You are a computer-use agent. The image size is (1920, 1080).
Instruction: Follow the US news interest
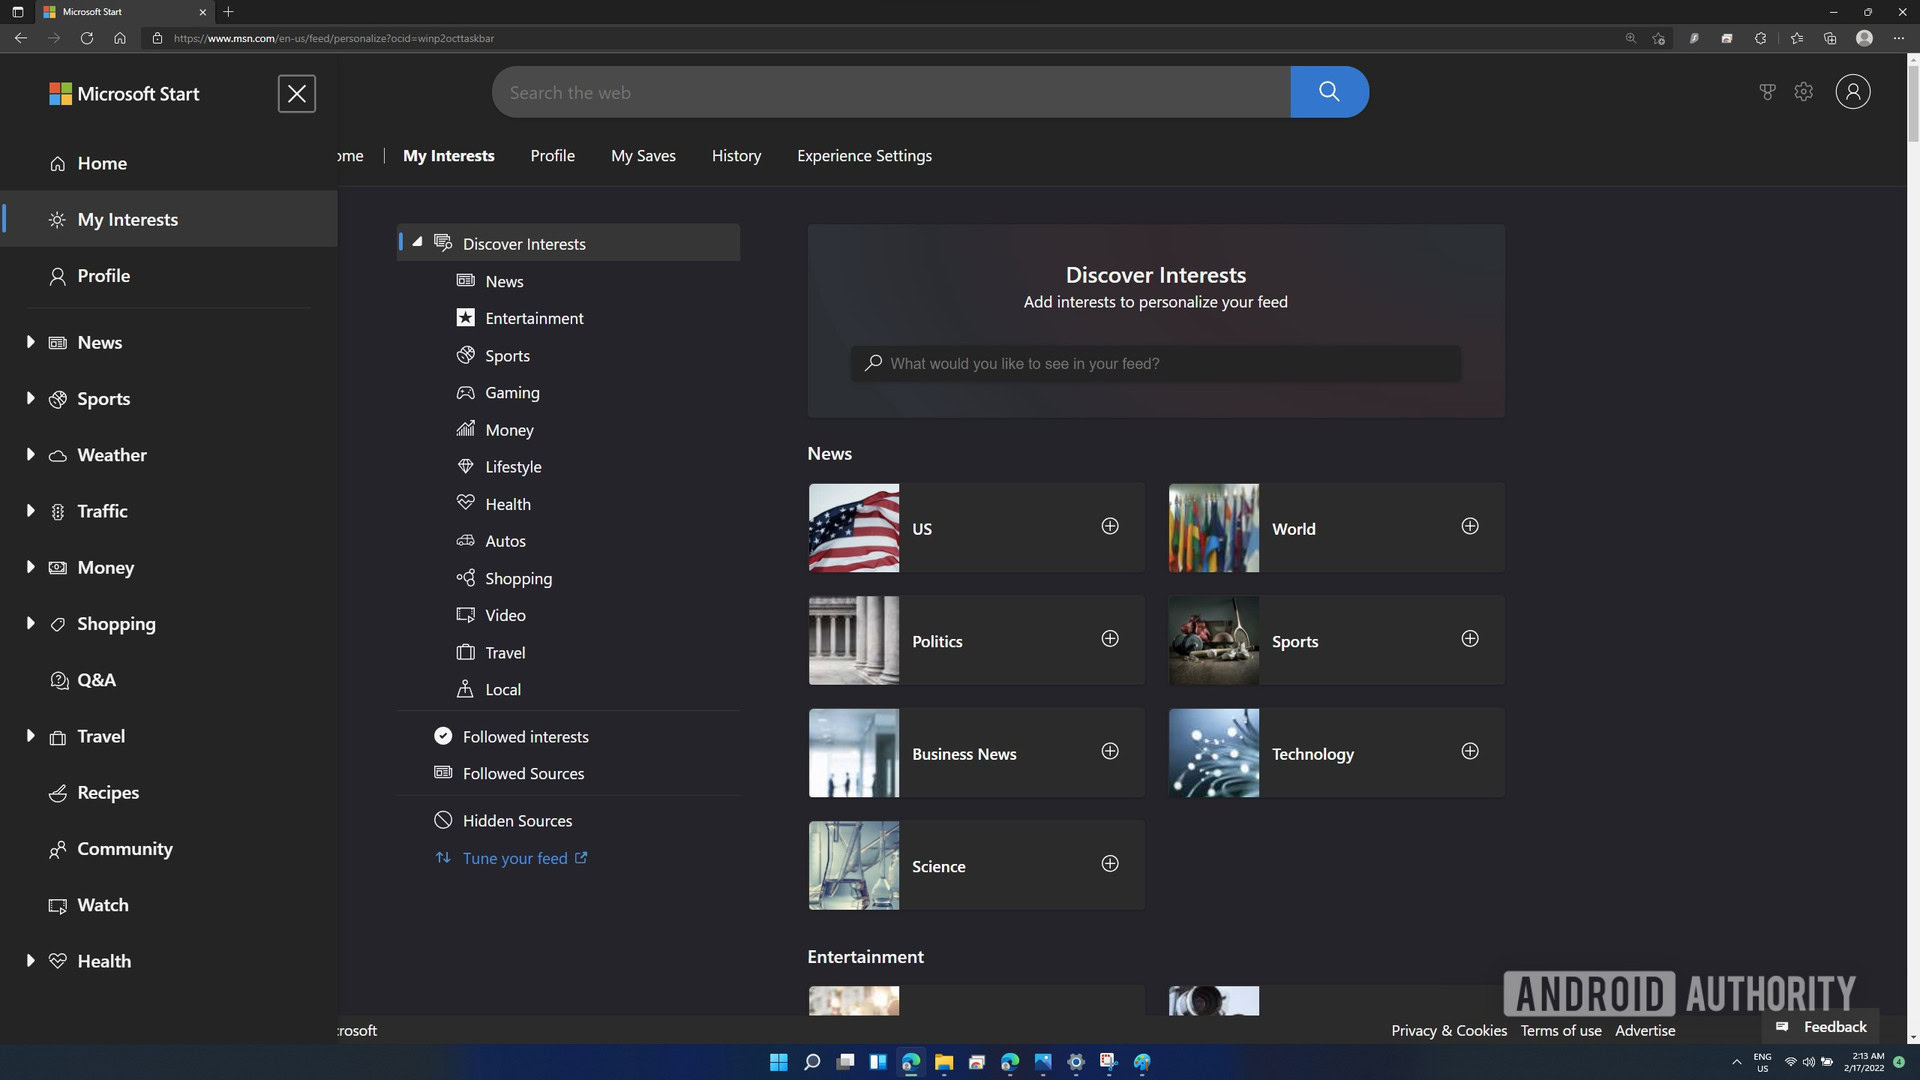(1109, 527)
